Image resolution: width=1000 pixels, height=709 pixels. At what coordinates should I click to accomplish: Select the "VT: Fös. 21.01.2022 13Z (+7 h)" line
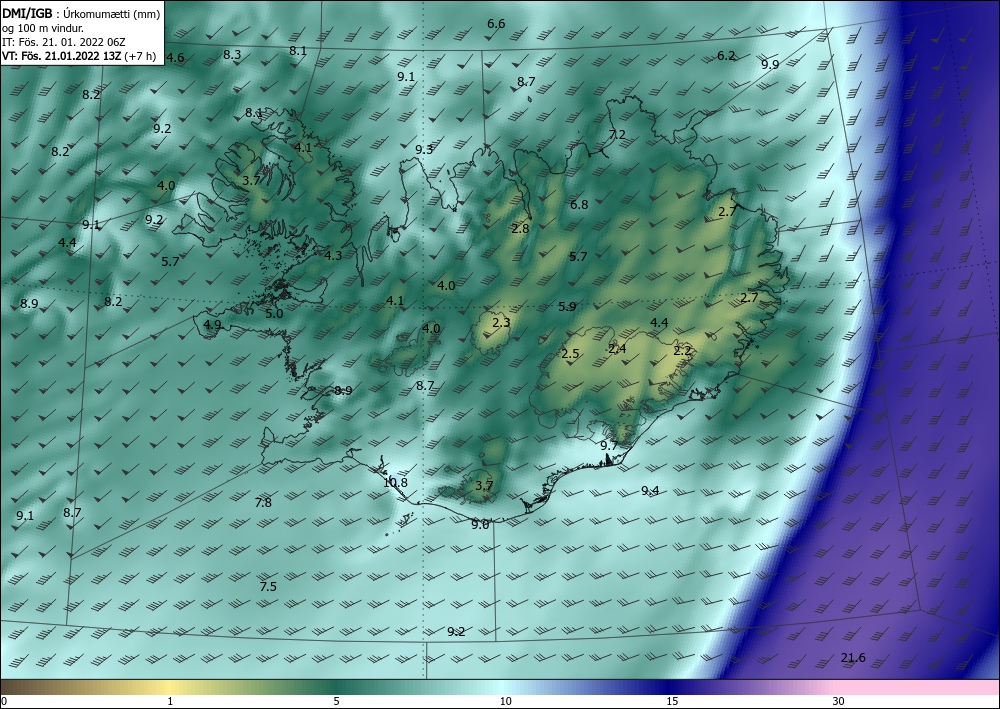78,56
